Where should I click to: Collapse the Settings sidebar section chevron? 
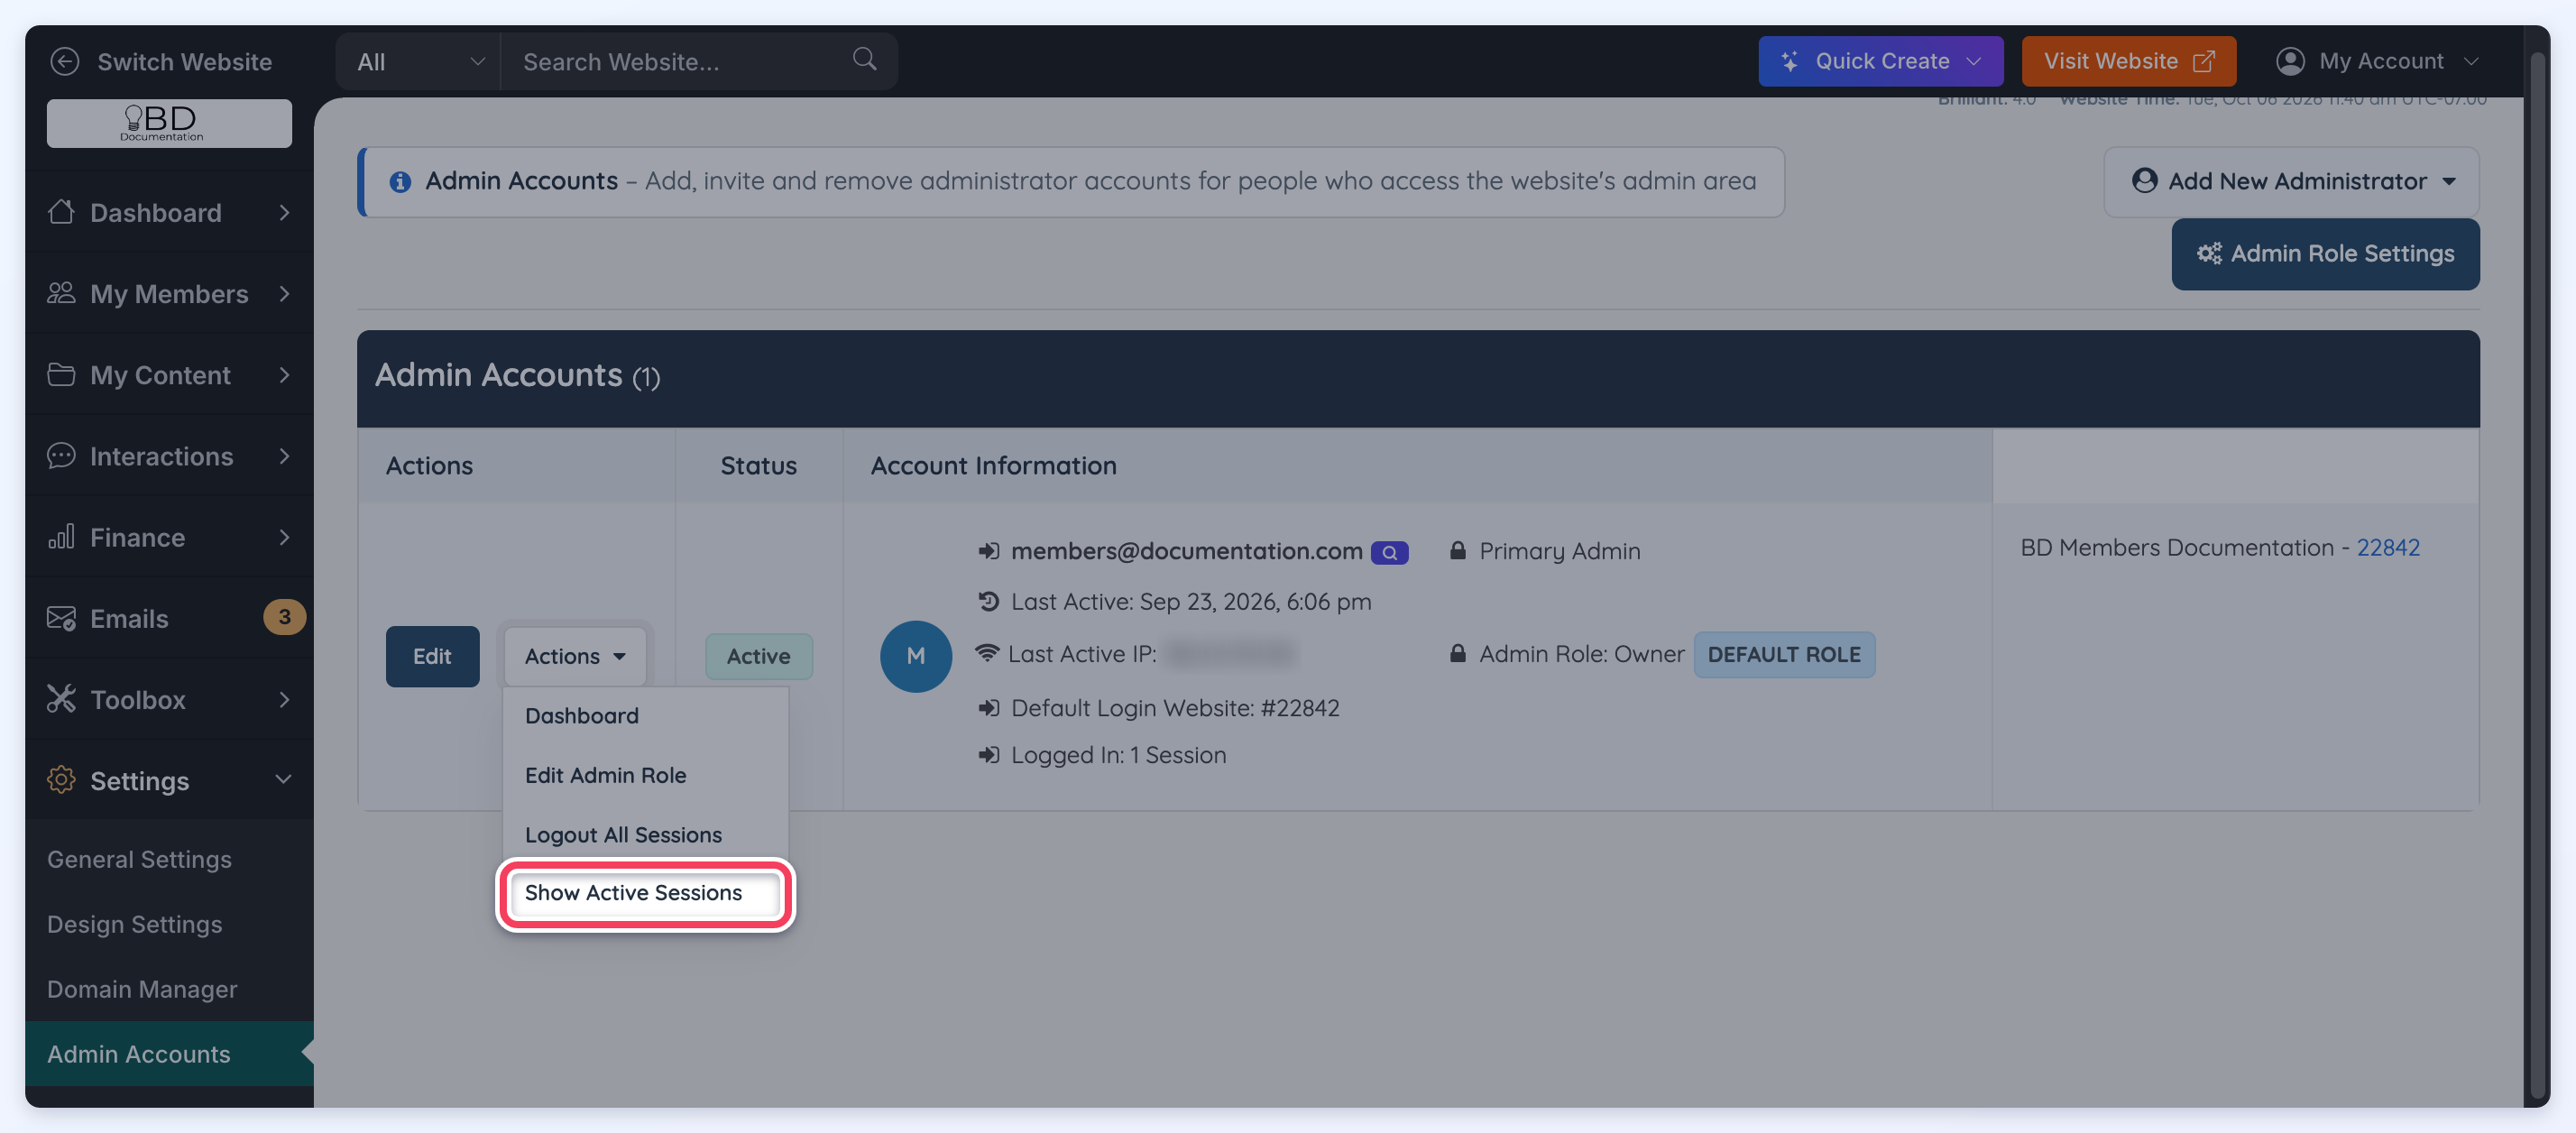[283, 780]
